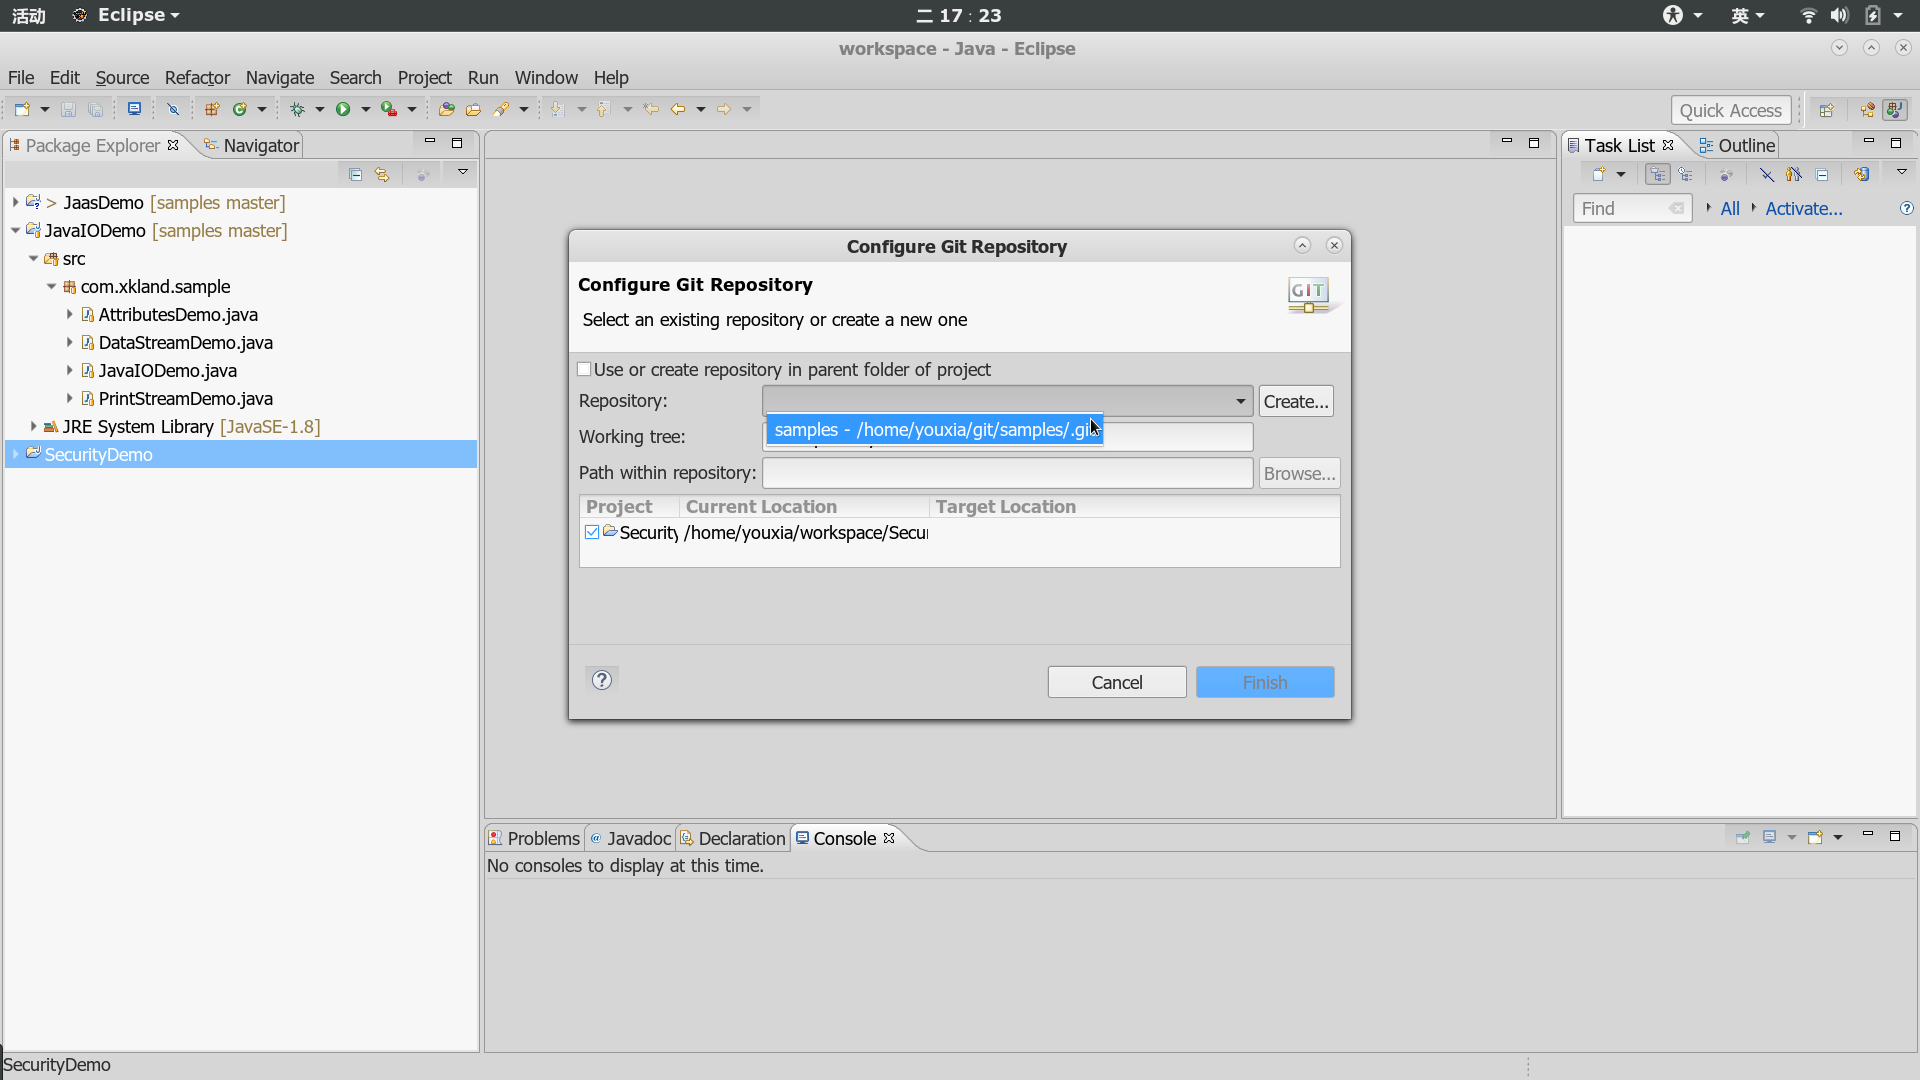Screen dimensions: 1920x1080
Task: Click the Open Console icon
Action: [x=1815, y=837]
